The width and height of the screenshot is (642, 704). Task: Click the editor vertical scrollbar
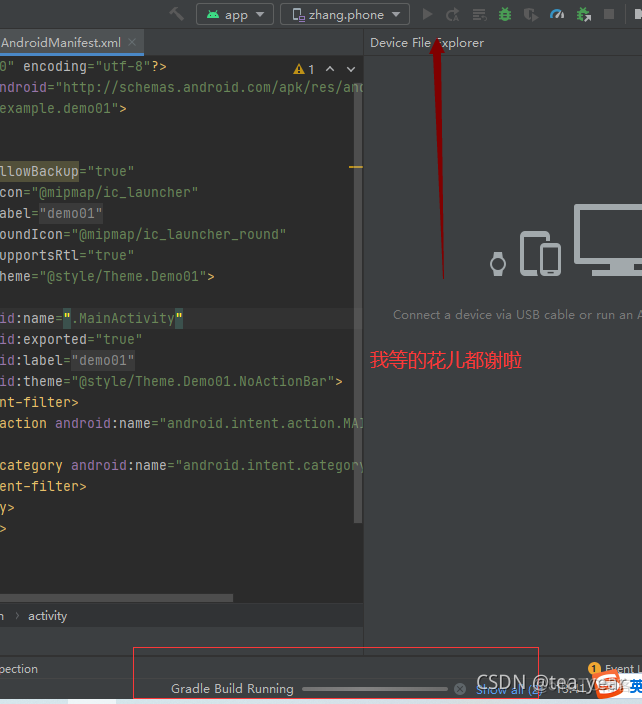(x=358, y=305)
